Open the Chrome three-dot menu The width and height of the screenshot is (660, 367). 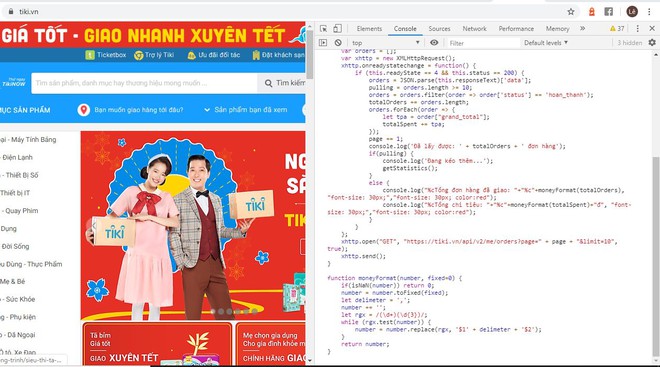pos(649,12)
